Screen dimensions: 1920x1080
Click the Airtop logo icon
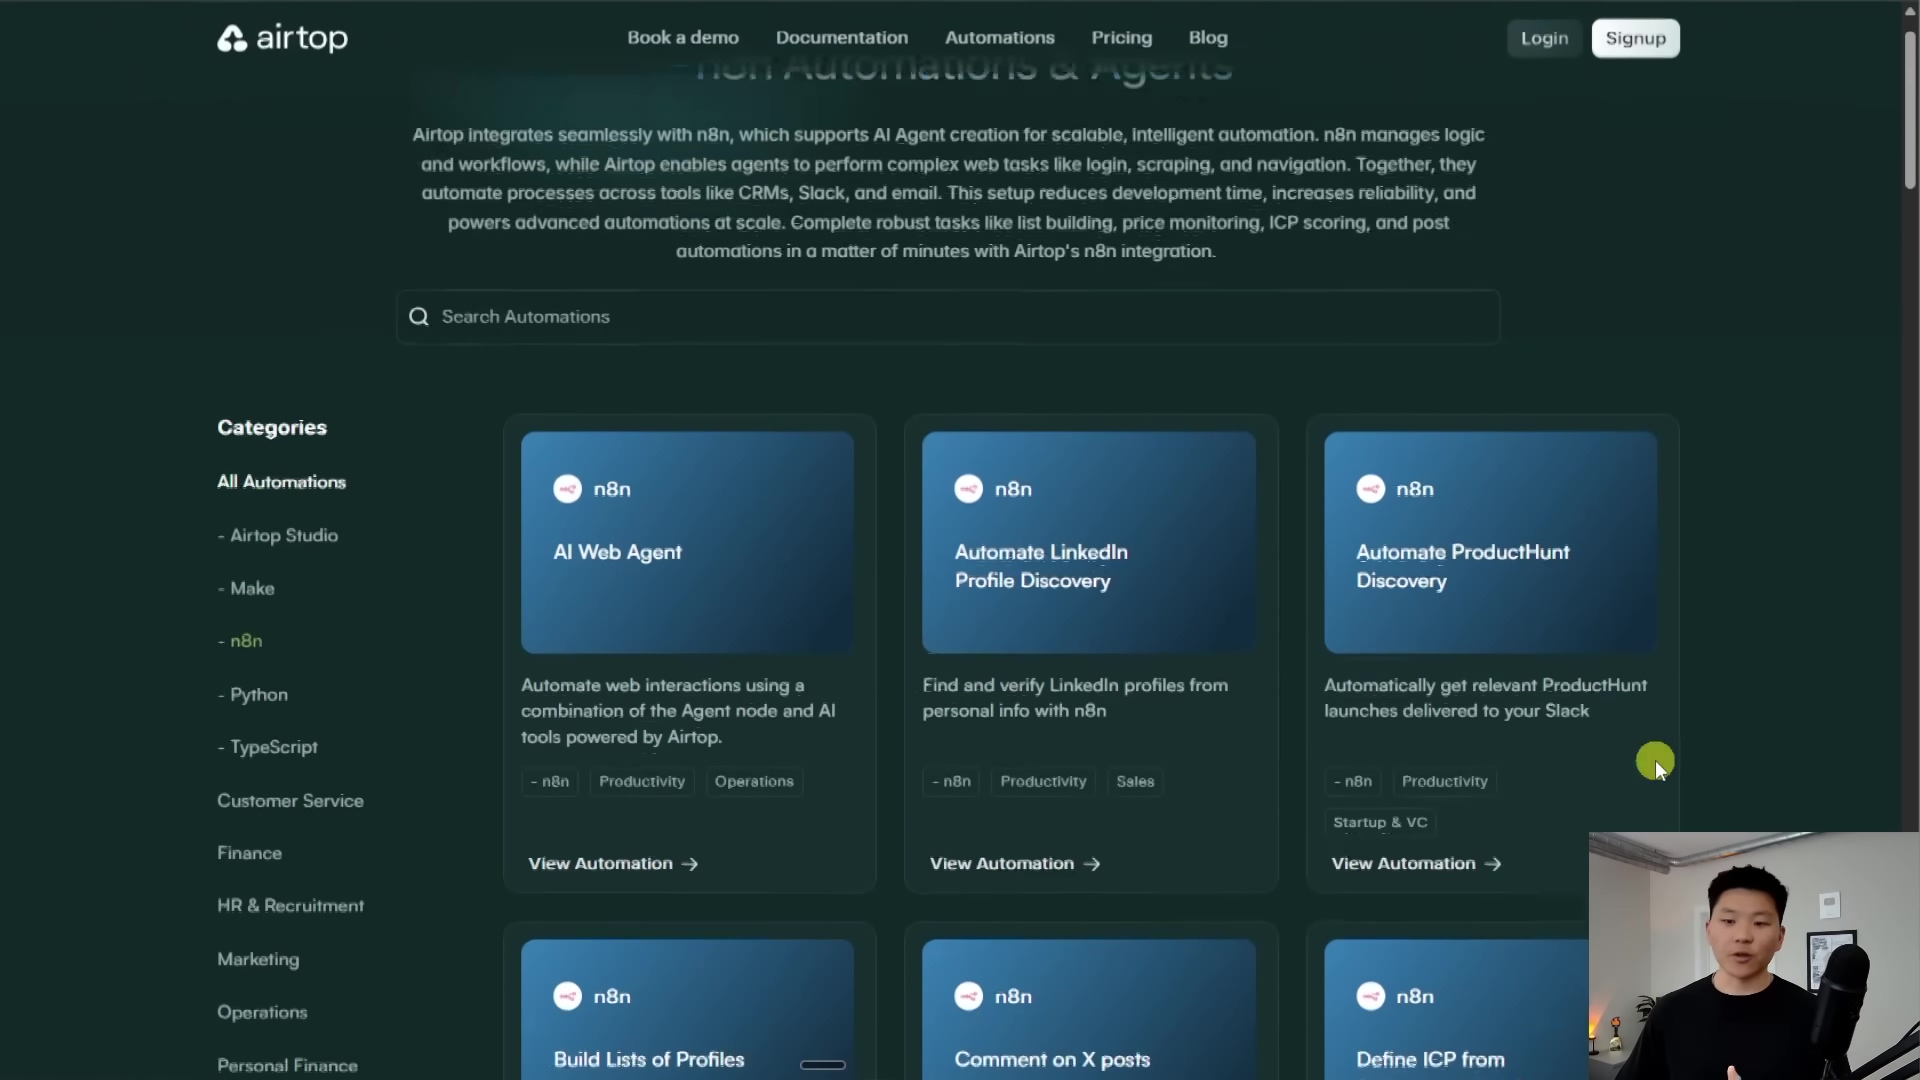click(232, 38)
